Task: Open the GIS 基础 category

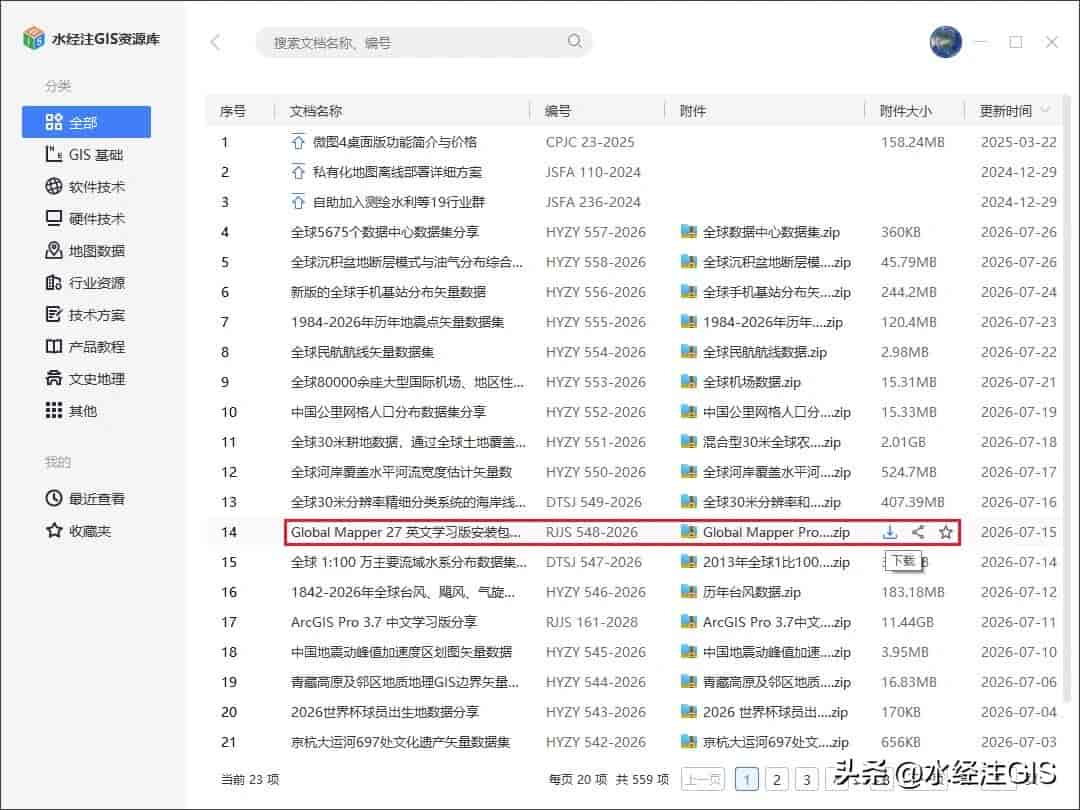Action: tap(86, 154)
